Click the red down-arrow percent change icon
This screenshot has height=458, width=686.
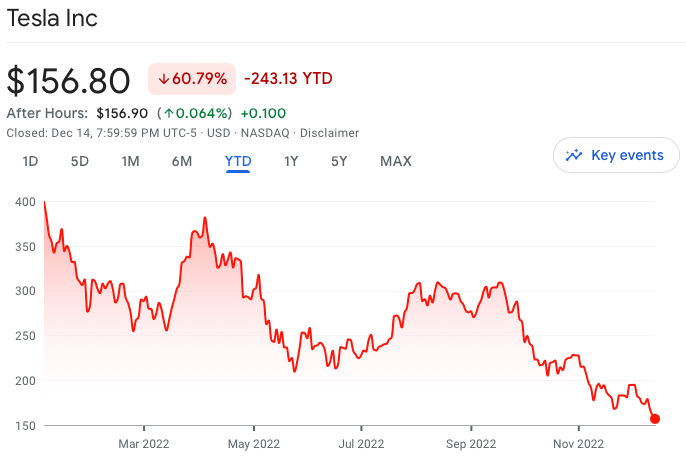click(164, 79)
